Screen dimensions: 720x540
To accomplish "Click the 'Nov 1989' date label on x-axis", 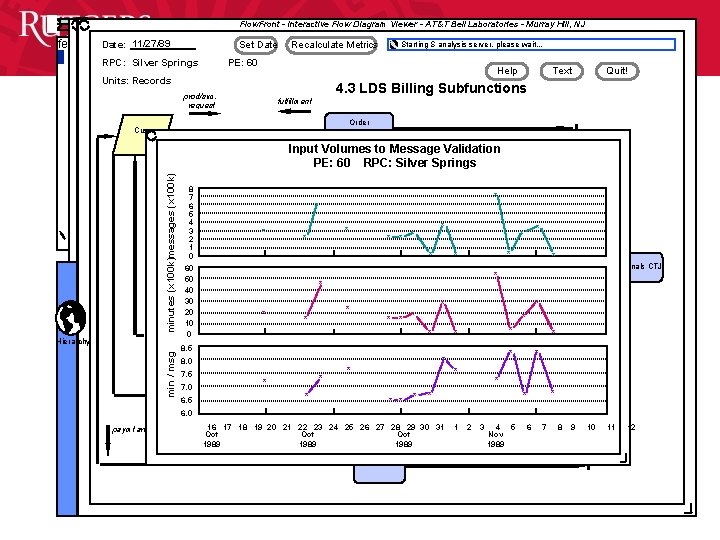I will point(496,439).
